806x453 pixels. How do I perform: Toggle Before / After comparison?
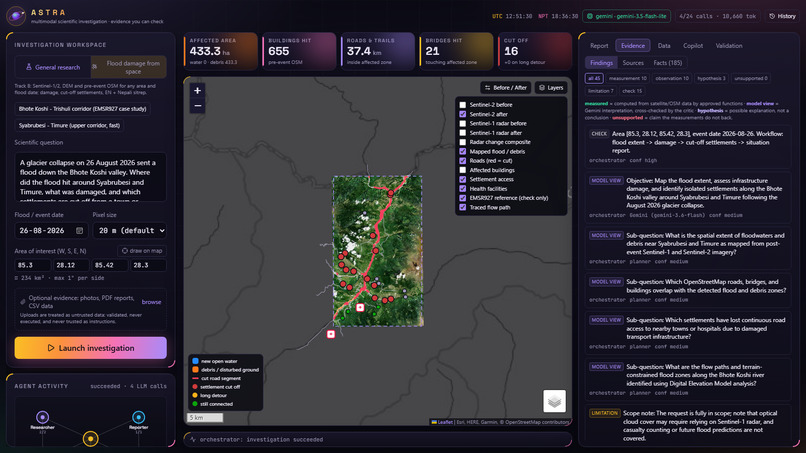coord(506,87)
